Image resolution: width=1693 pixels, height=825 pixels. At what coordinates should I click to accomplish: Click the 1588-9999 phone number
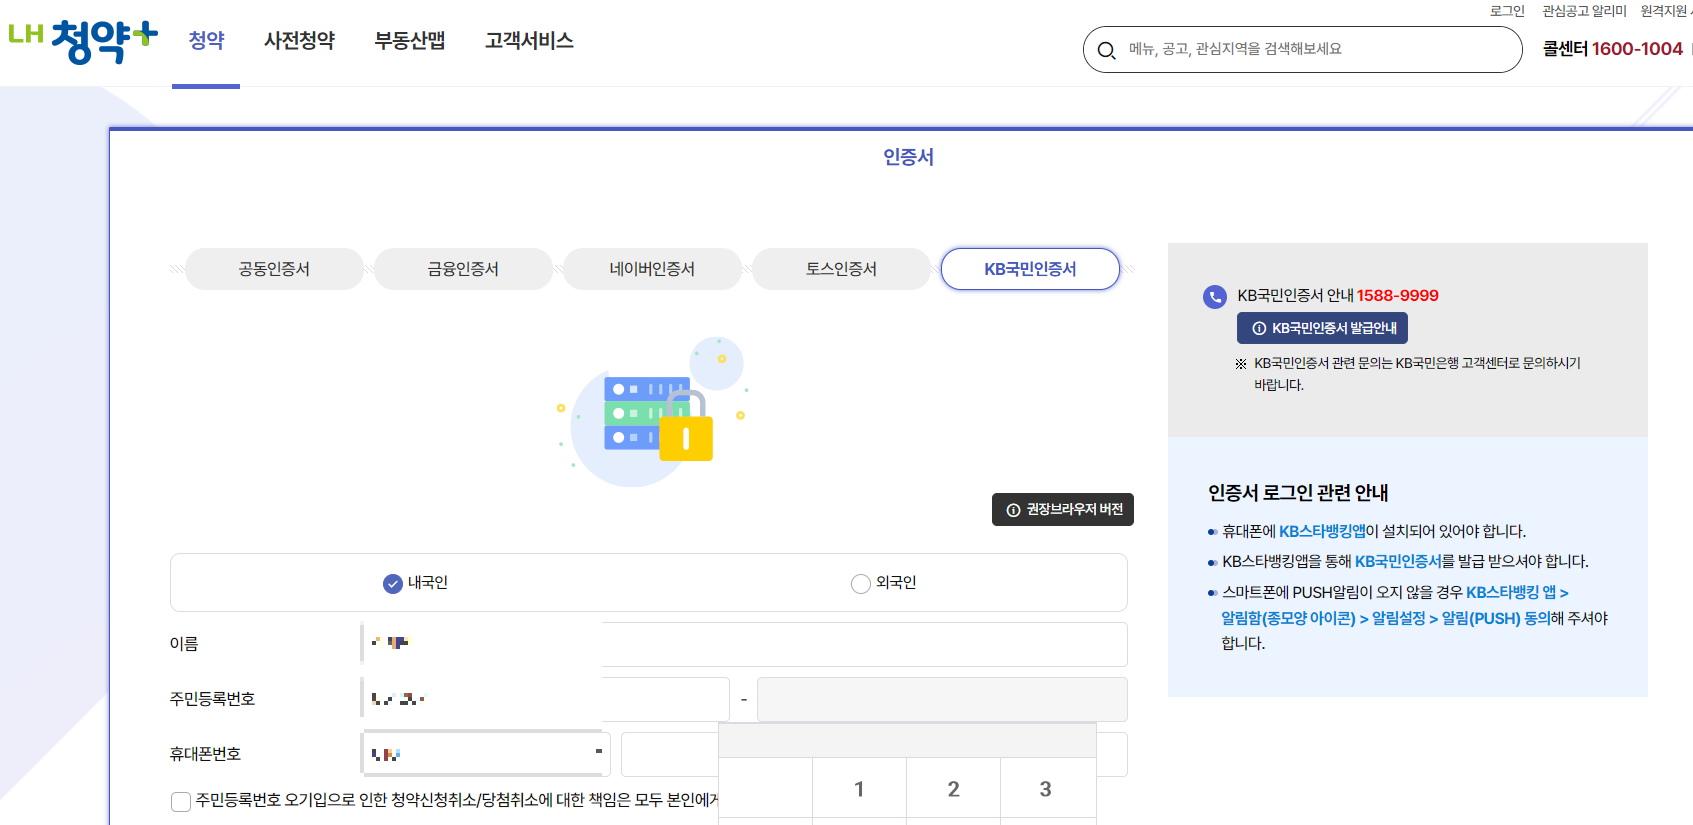1398,296
